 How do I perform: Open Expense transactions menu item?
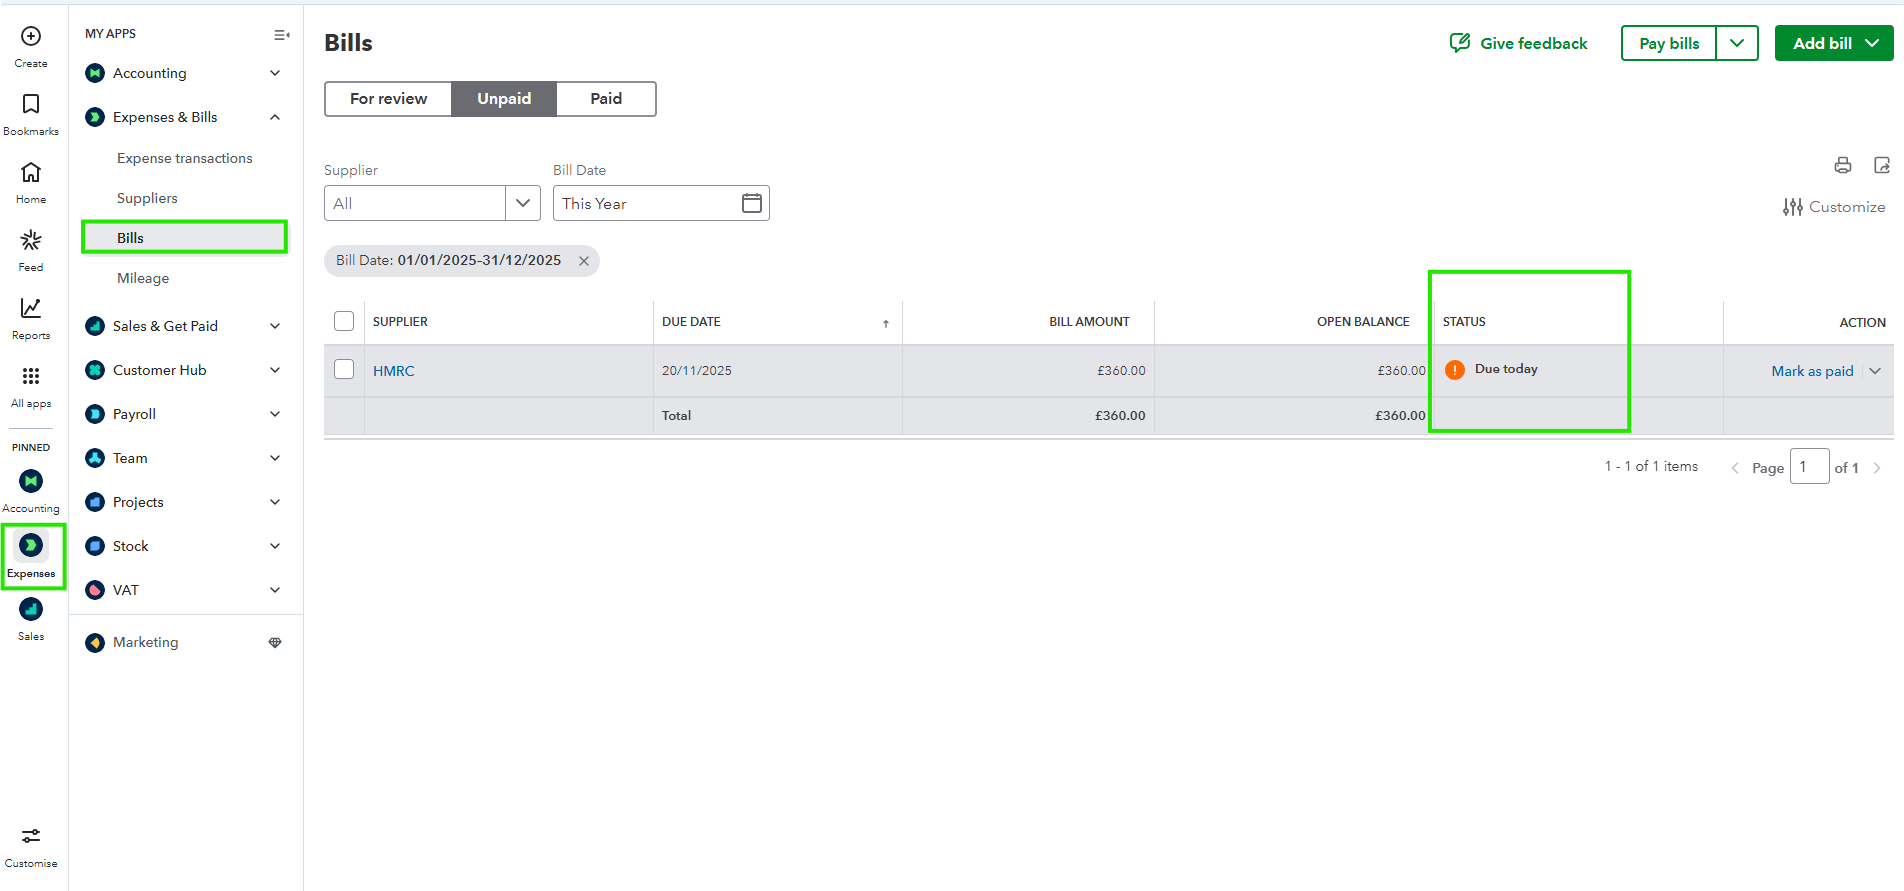185,158
